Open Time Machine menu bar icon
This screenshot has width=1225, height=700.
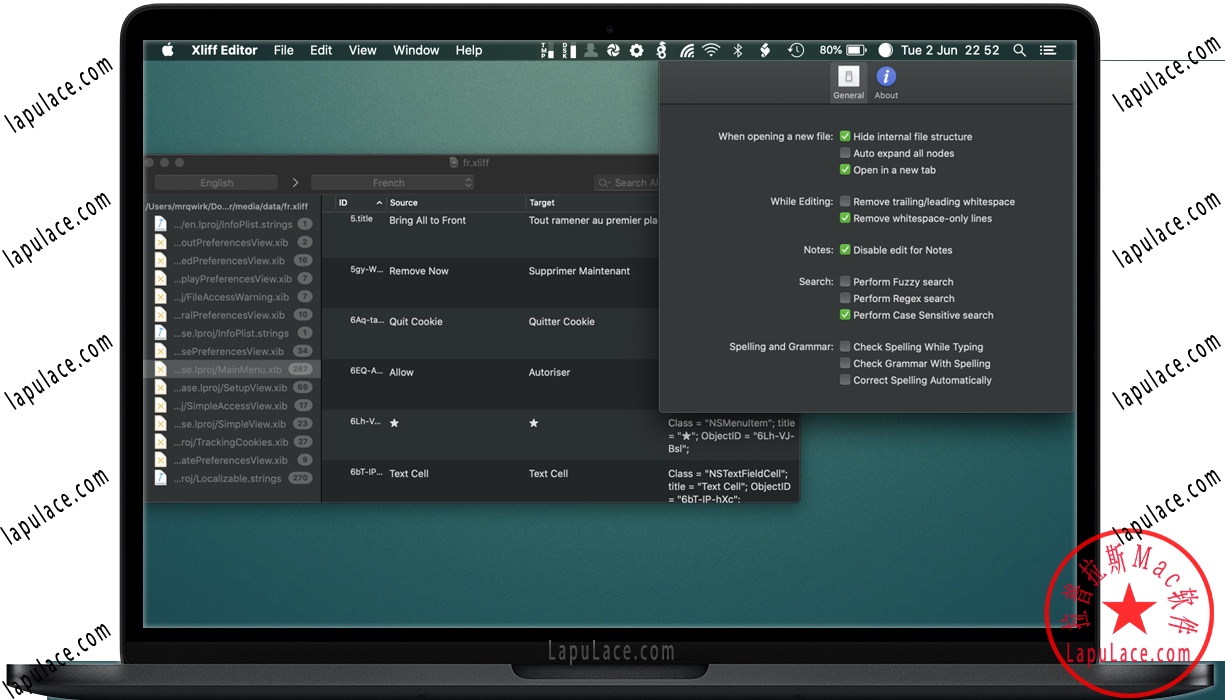click(795, 50)
